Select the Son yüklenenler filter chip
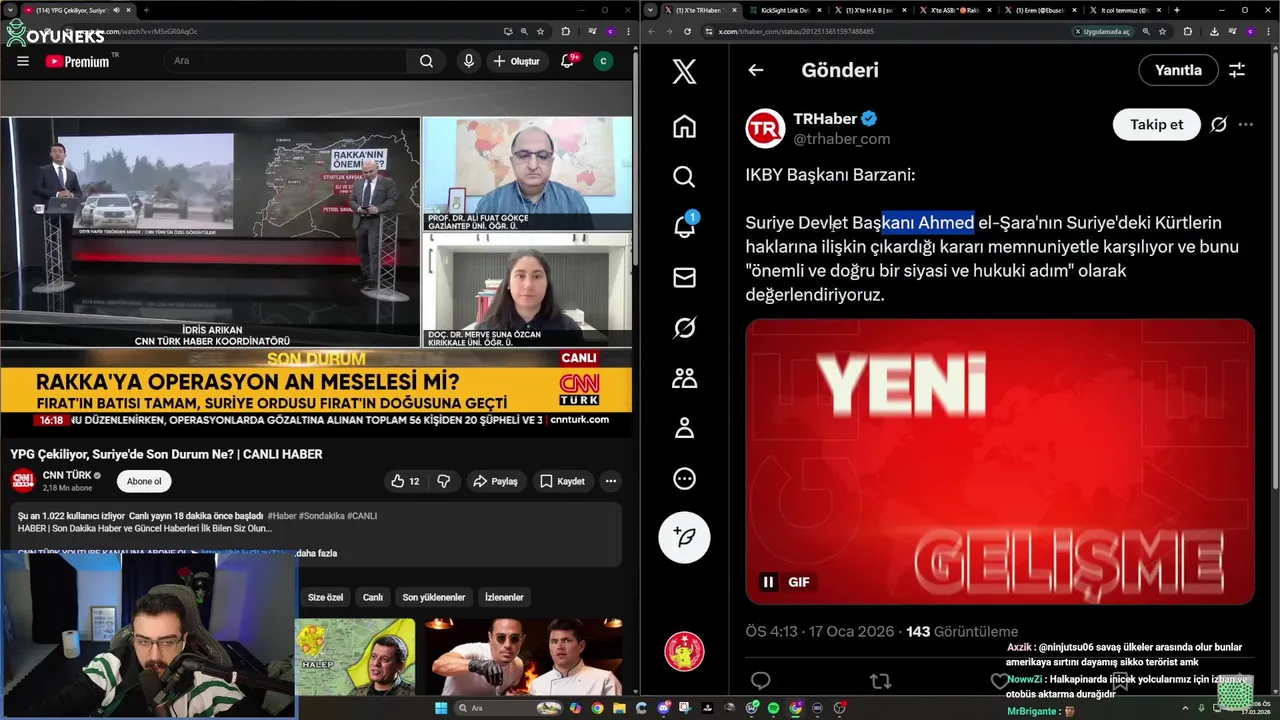Image resolution: width=1280 pixels, height=720 pixels. [x=434, y=597]
